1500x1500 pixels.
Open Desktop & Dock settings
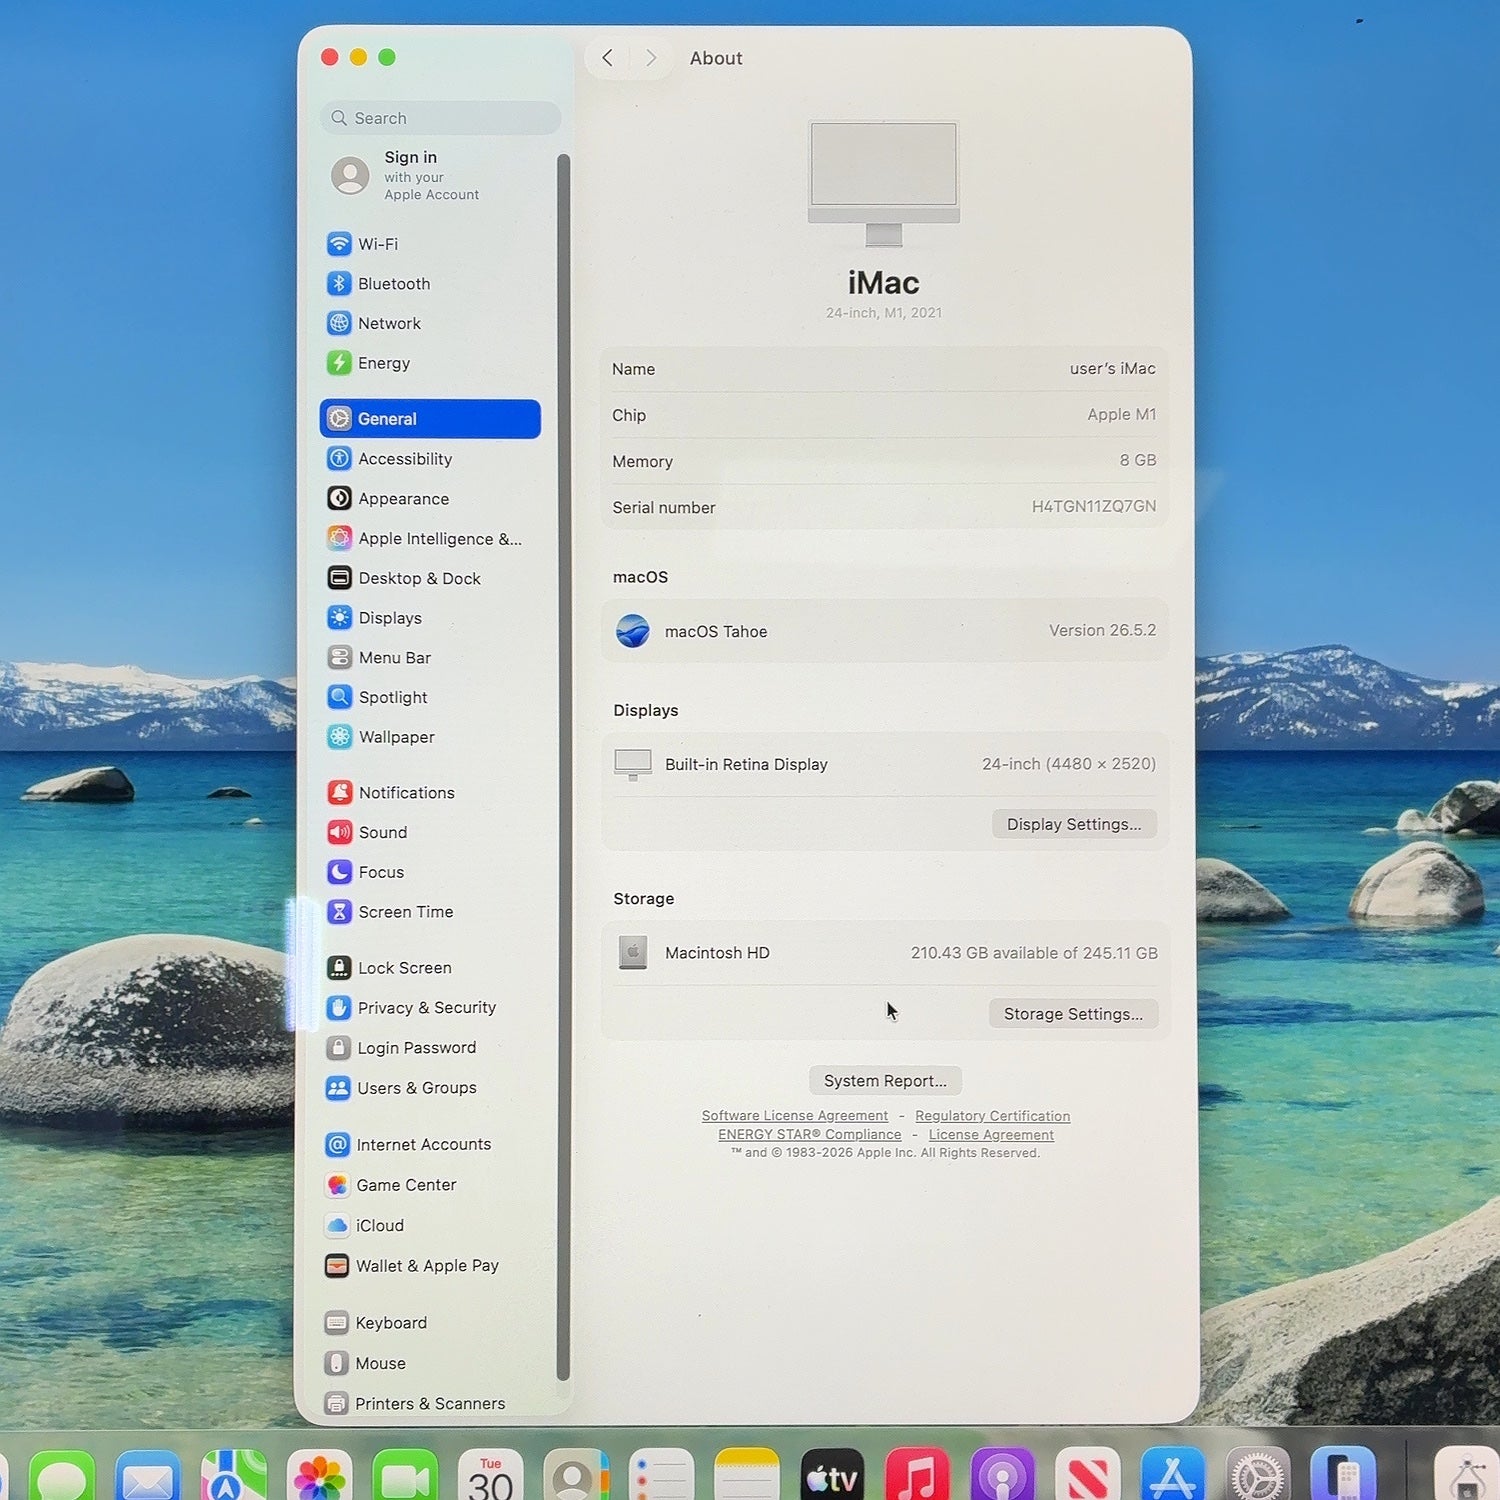coord(430,578)
